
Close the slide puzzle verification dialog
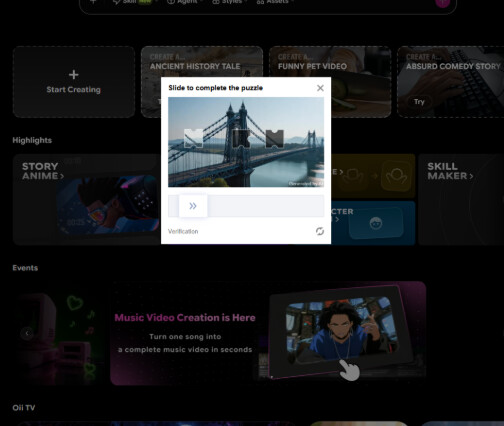320,88
